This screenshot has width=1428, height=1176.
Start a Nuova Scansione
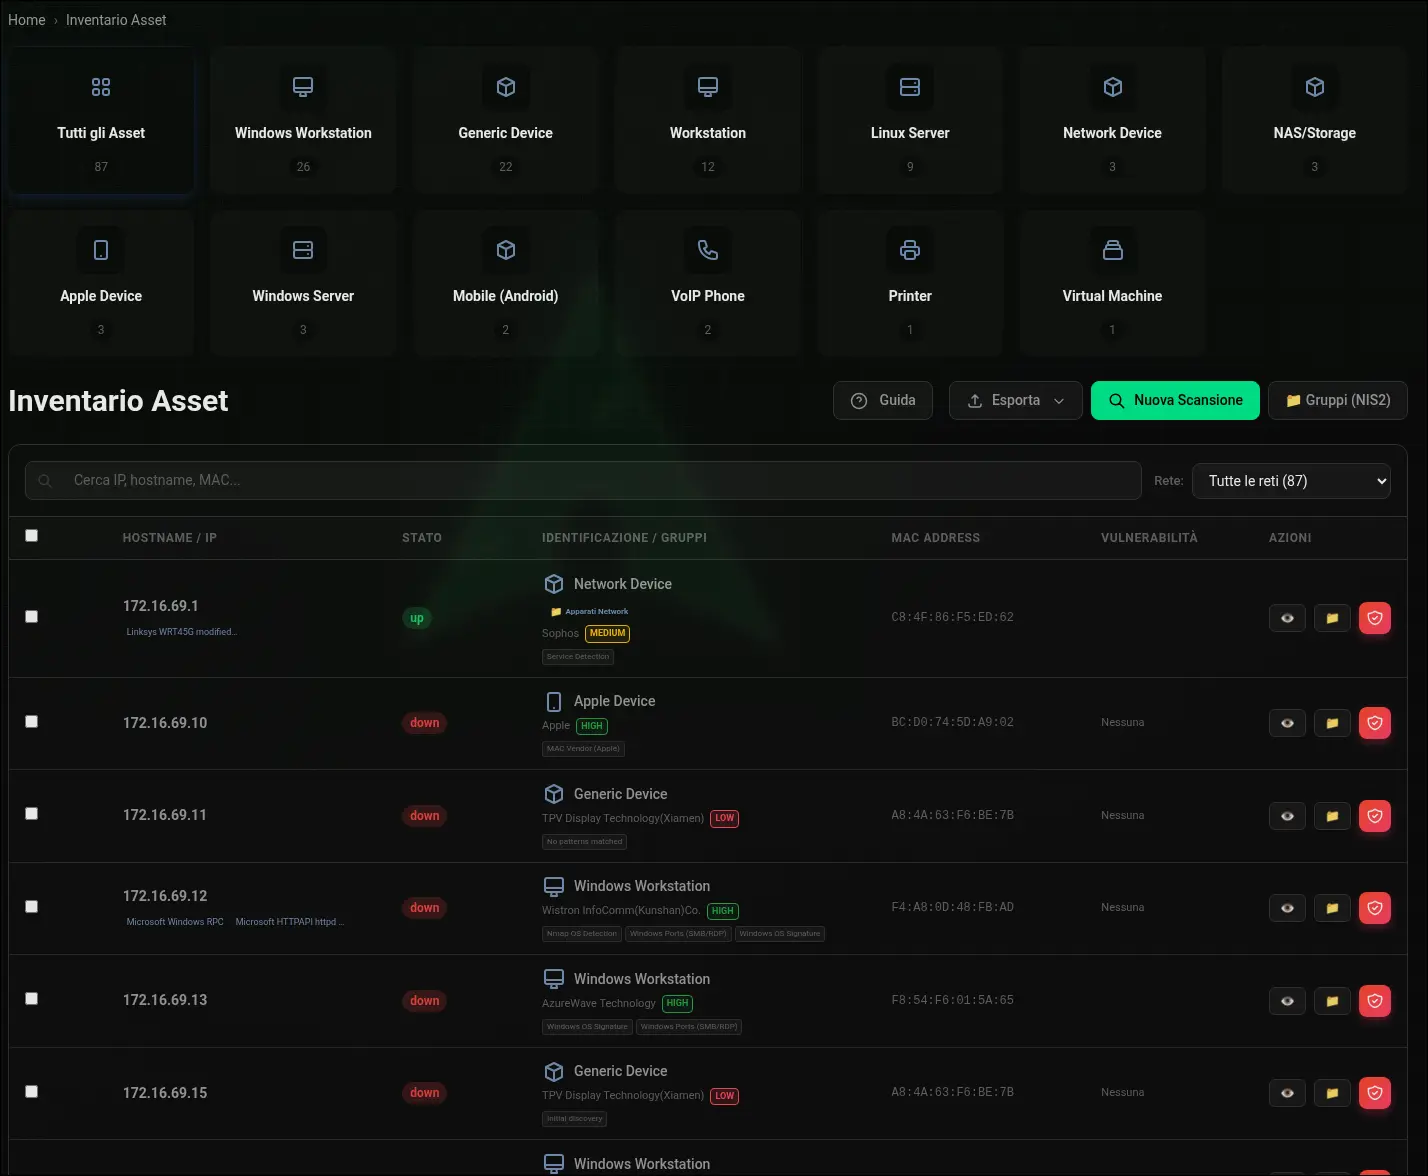1175,400
